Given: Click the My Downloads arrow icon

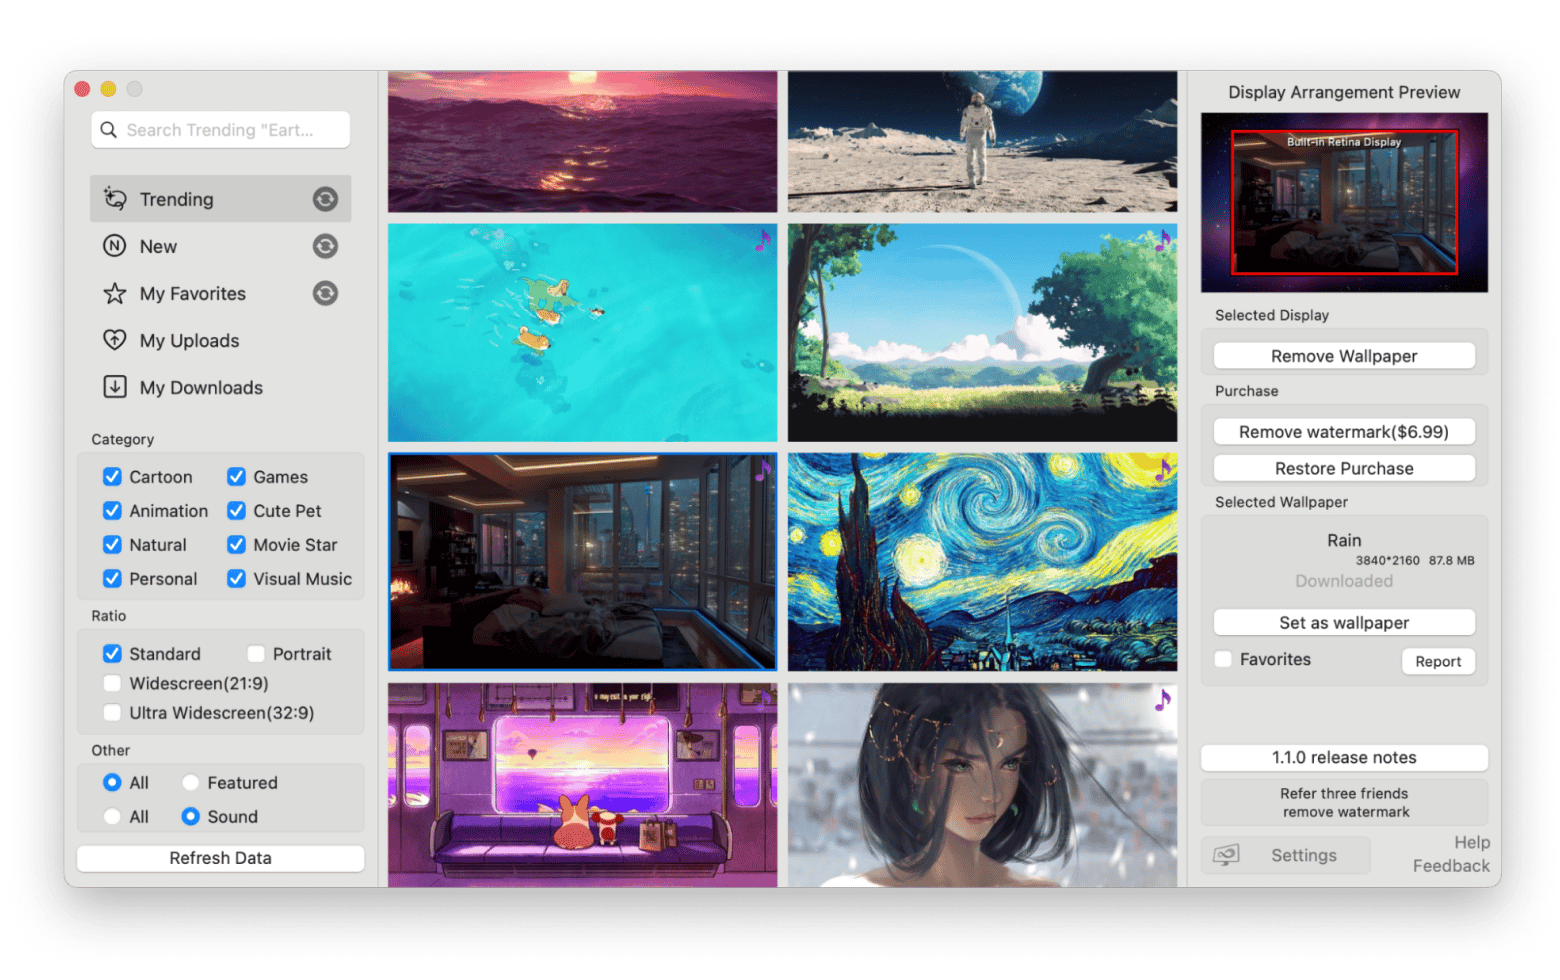Looking at the screenshot, I should point(115,387).
